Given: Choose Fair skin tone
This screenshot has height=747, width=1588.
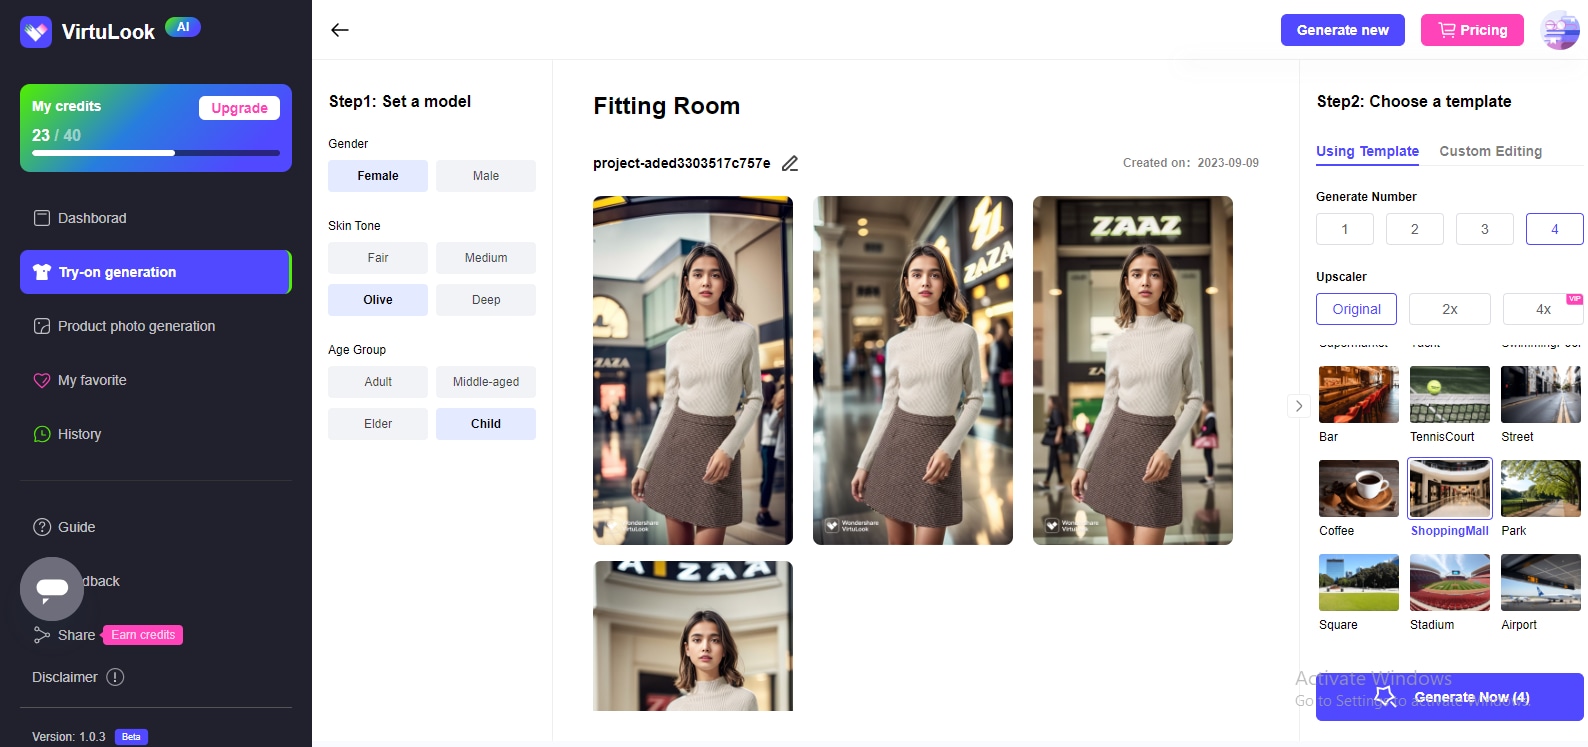Looking at the screenshot, I should click(378, 258).
